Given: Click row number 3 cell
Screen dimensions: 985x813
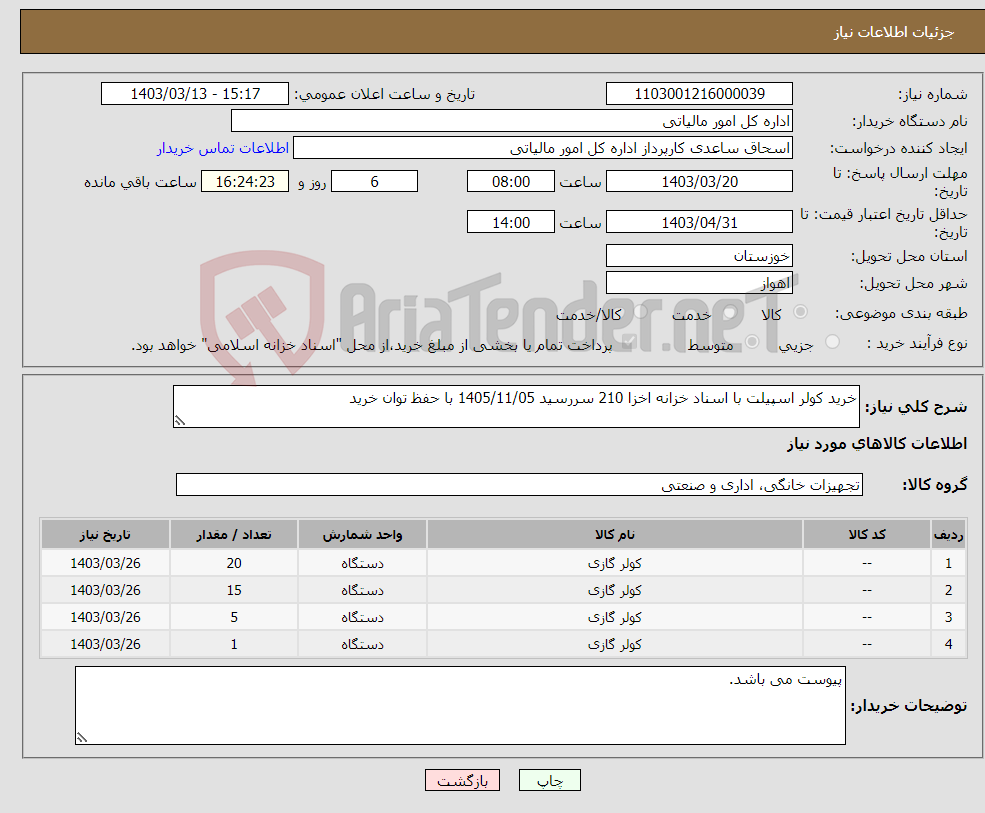Looking at the screenshot, I should (x=948, y=617).
